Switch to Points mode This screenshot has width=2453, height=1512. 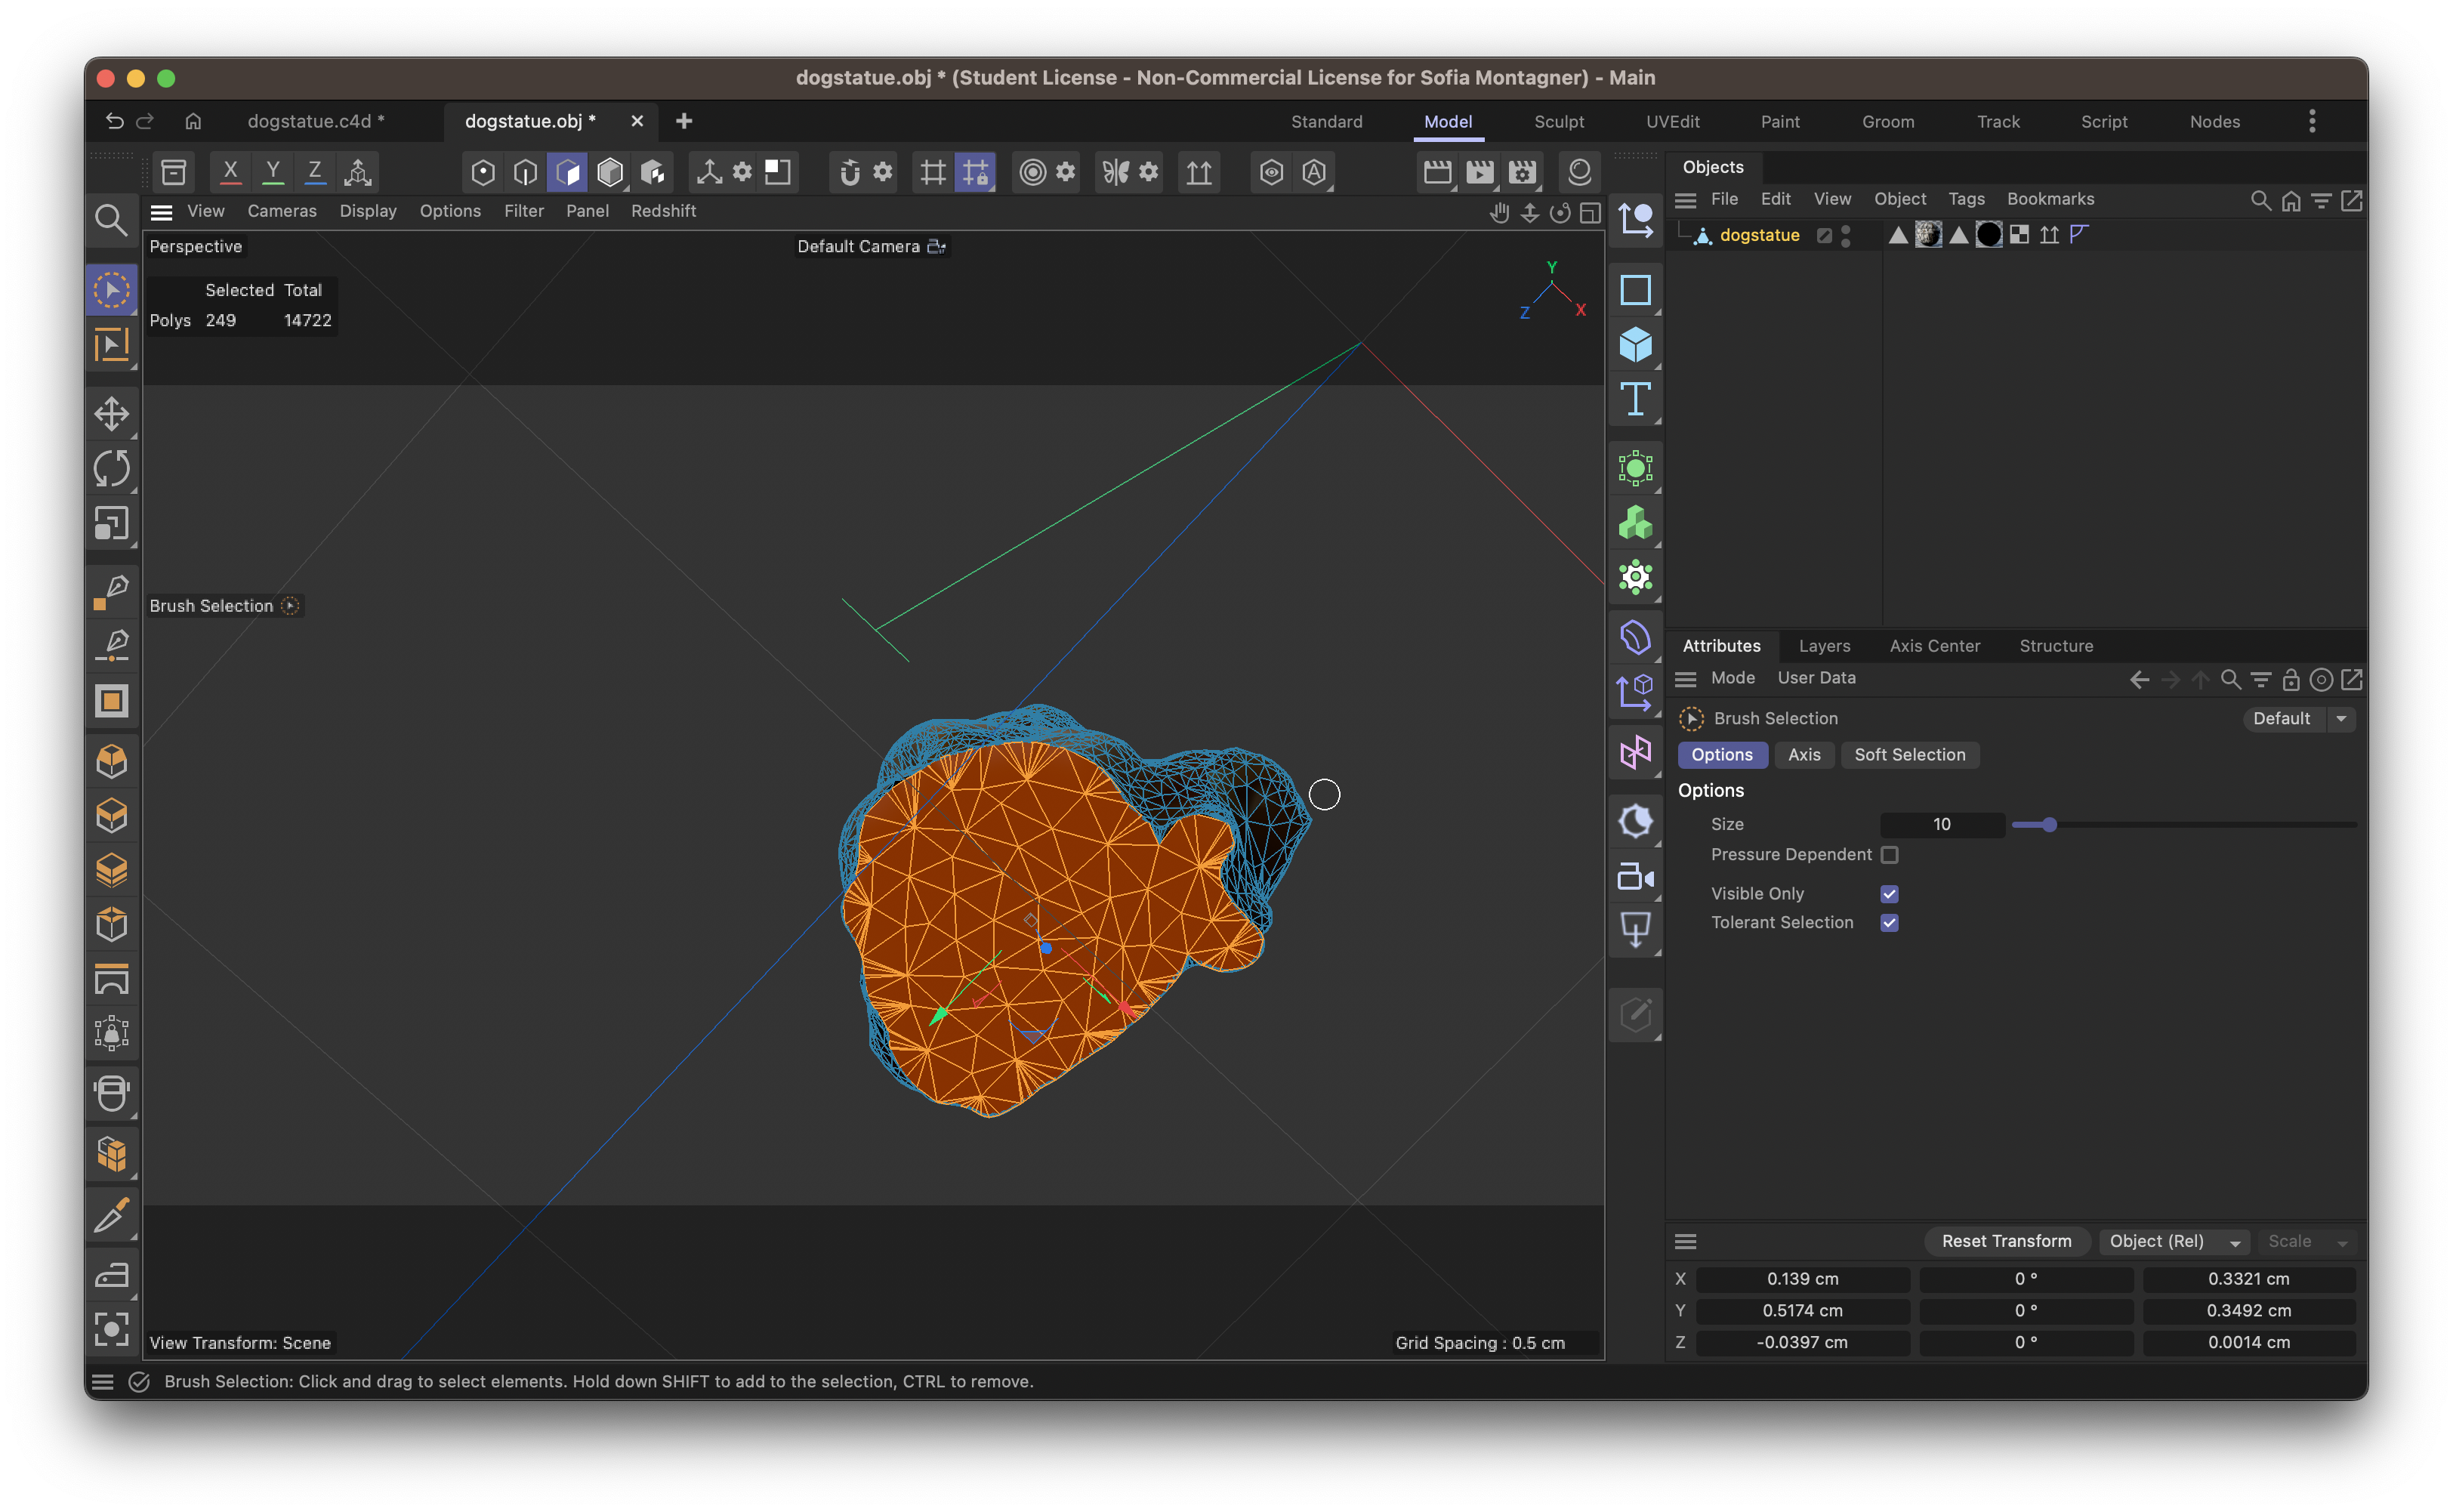(x=483, y=171)
